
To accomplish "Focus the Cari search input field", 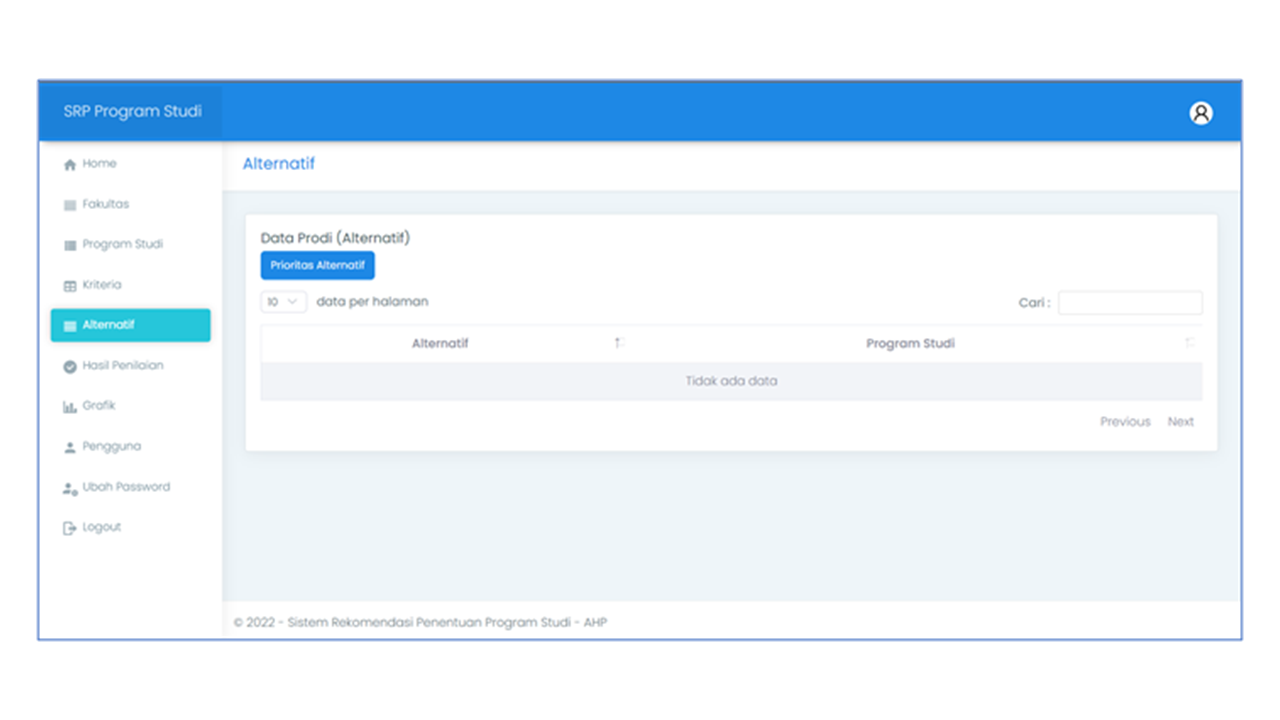I will (x=1130, y=303).
